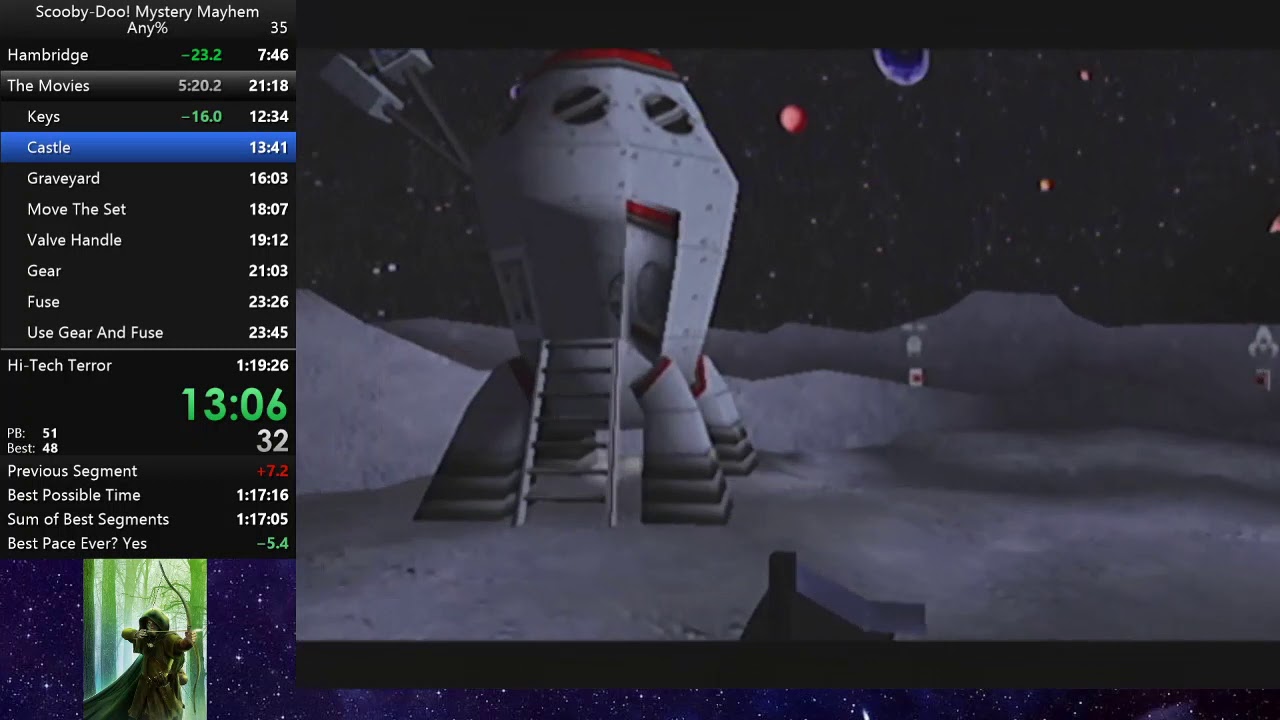The height and width of the screenshot is (720, 1280).
Task: Click the -23.2 delta for Hambridge
Action: click(x=201, y=55)
